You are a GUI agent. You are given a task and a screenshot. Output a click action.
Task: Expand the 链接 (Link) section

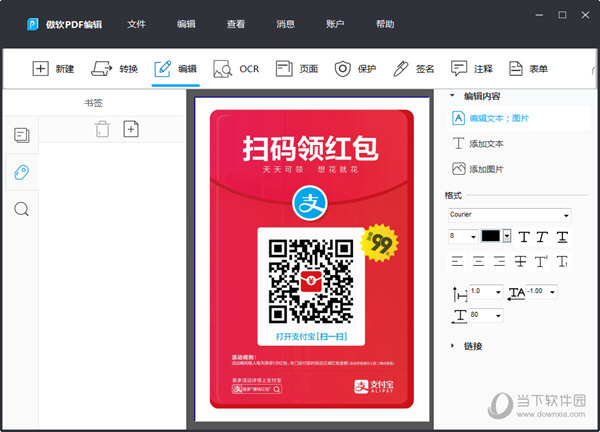coord(452,346)
